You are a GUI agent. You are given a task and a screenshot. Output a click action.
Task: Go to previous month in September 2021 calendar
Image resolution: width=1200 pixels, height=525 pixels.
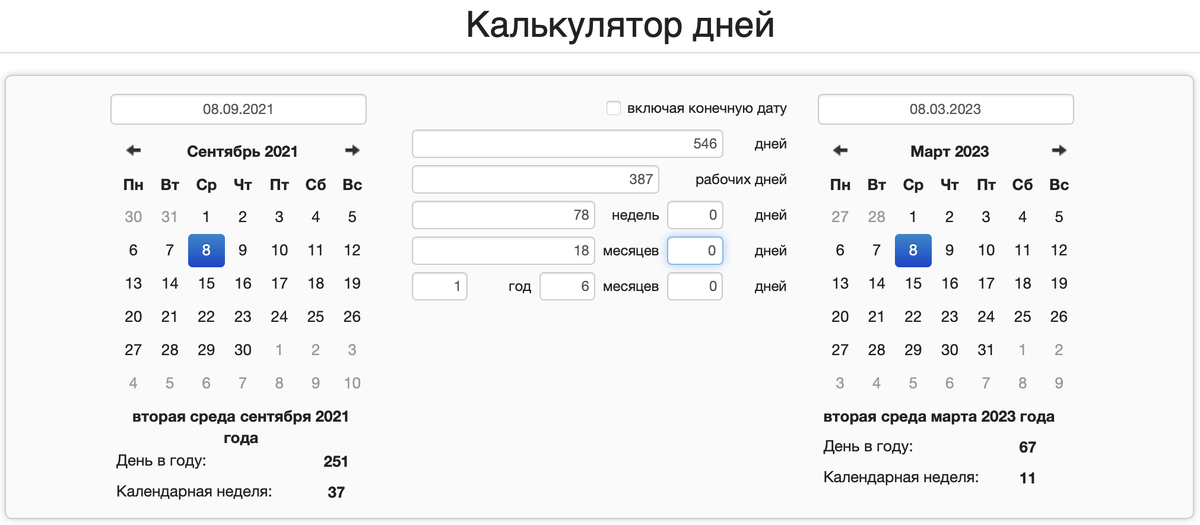pos(134,151)
